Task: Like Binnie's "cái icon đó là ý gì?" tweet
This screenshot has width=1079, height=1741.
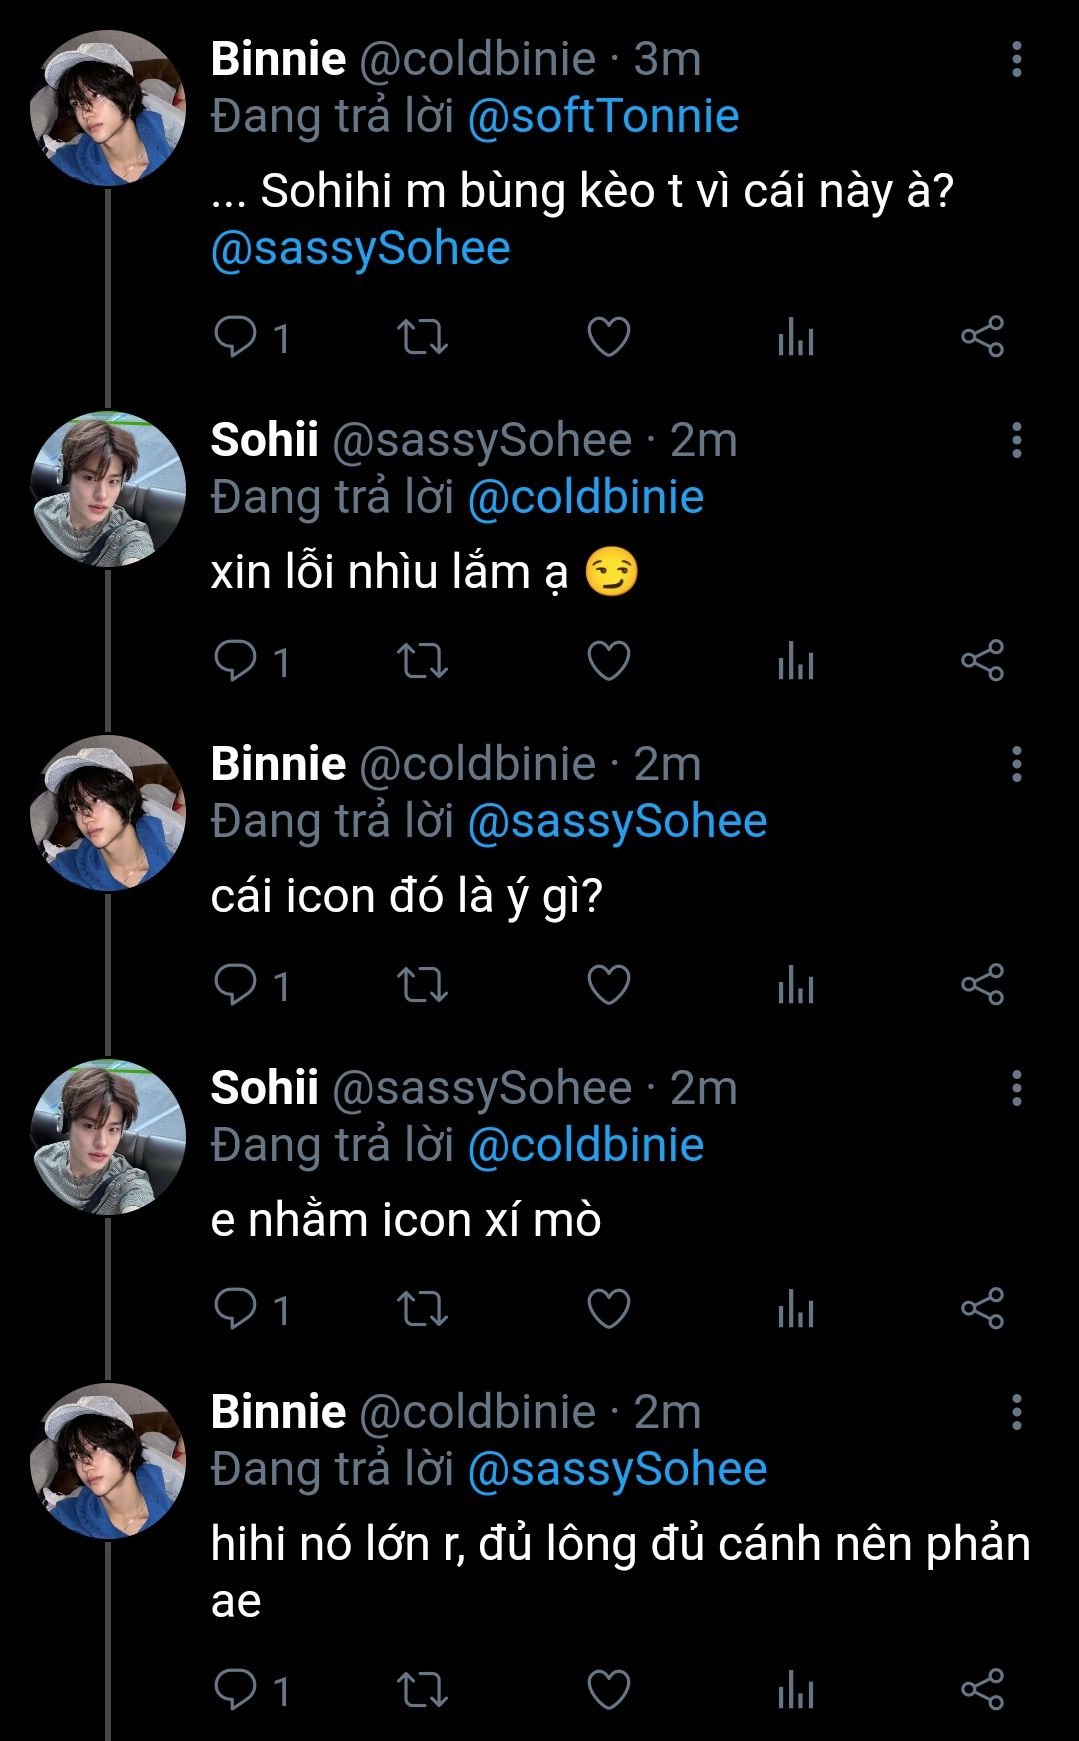Action: pyautogui.click(x=608, y=985)
